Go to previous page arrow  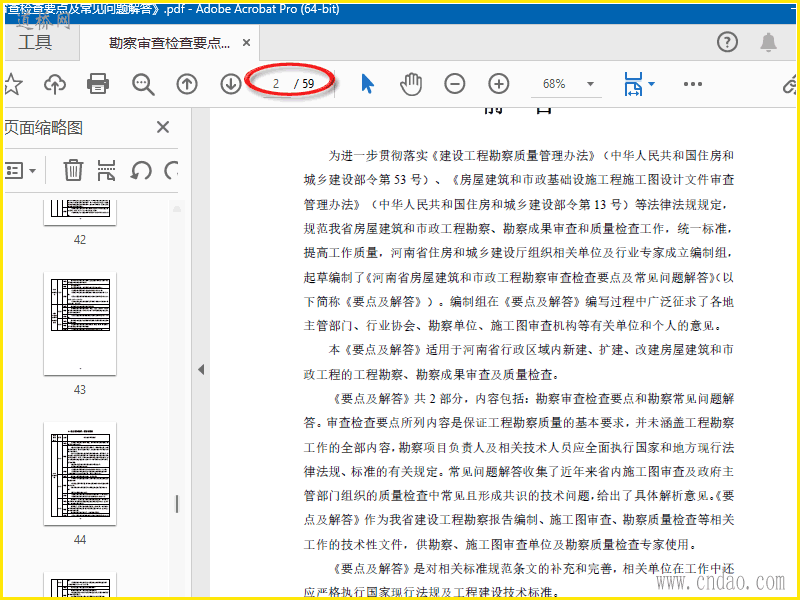tap(187, 84)
